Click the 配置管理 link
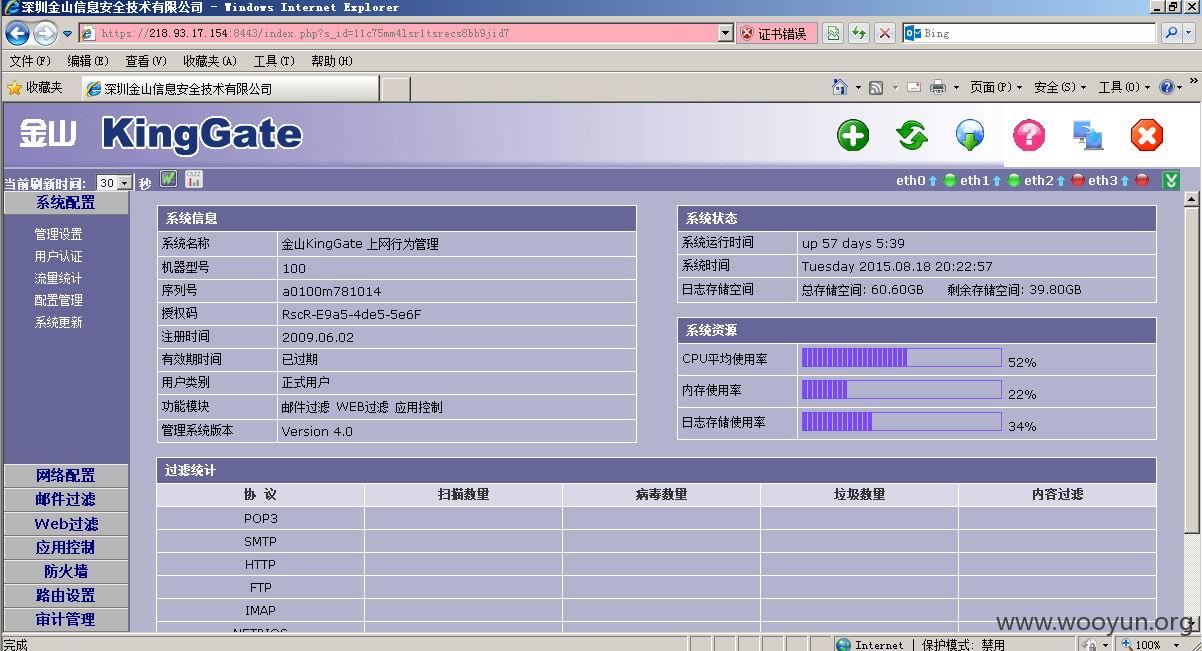1202x651 pixels. 58,300
